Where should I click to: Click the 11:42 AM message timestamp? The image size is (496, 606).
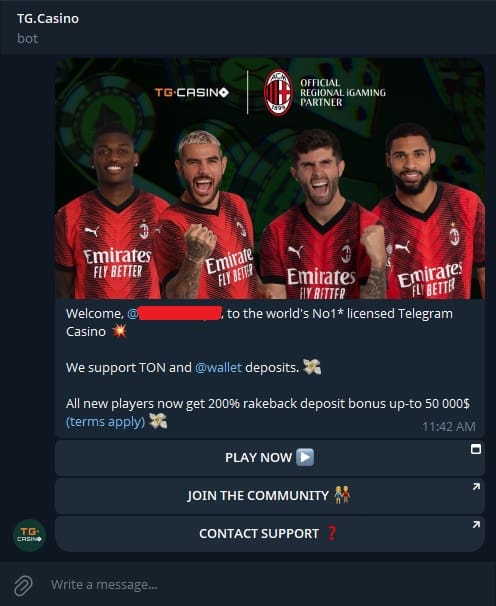(449, 426)
